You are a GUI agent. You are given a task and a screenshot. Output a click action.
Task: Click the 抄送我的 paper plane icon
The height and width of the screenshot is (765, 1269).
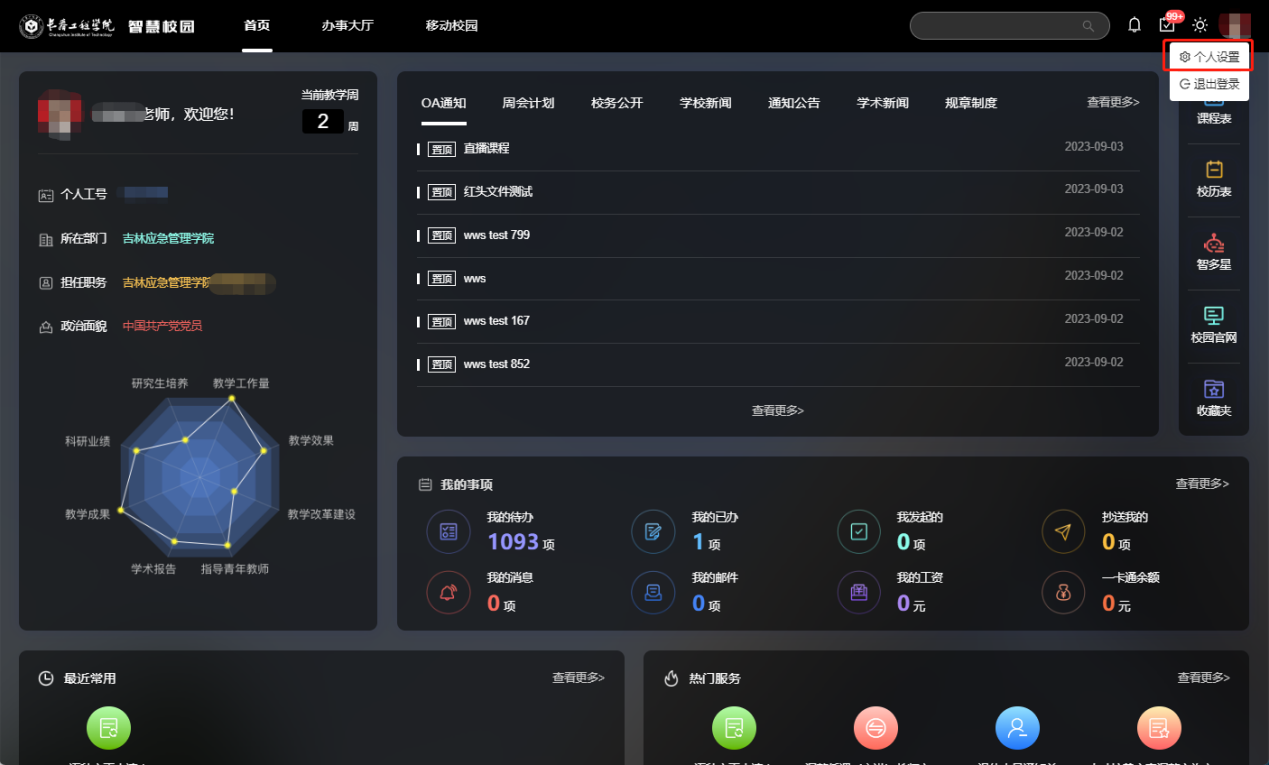pos(1063,532)
